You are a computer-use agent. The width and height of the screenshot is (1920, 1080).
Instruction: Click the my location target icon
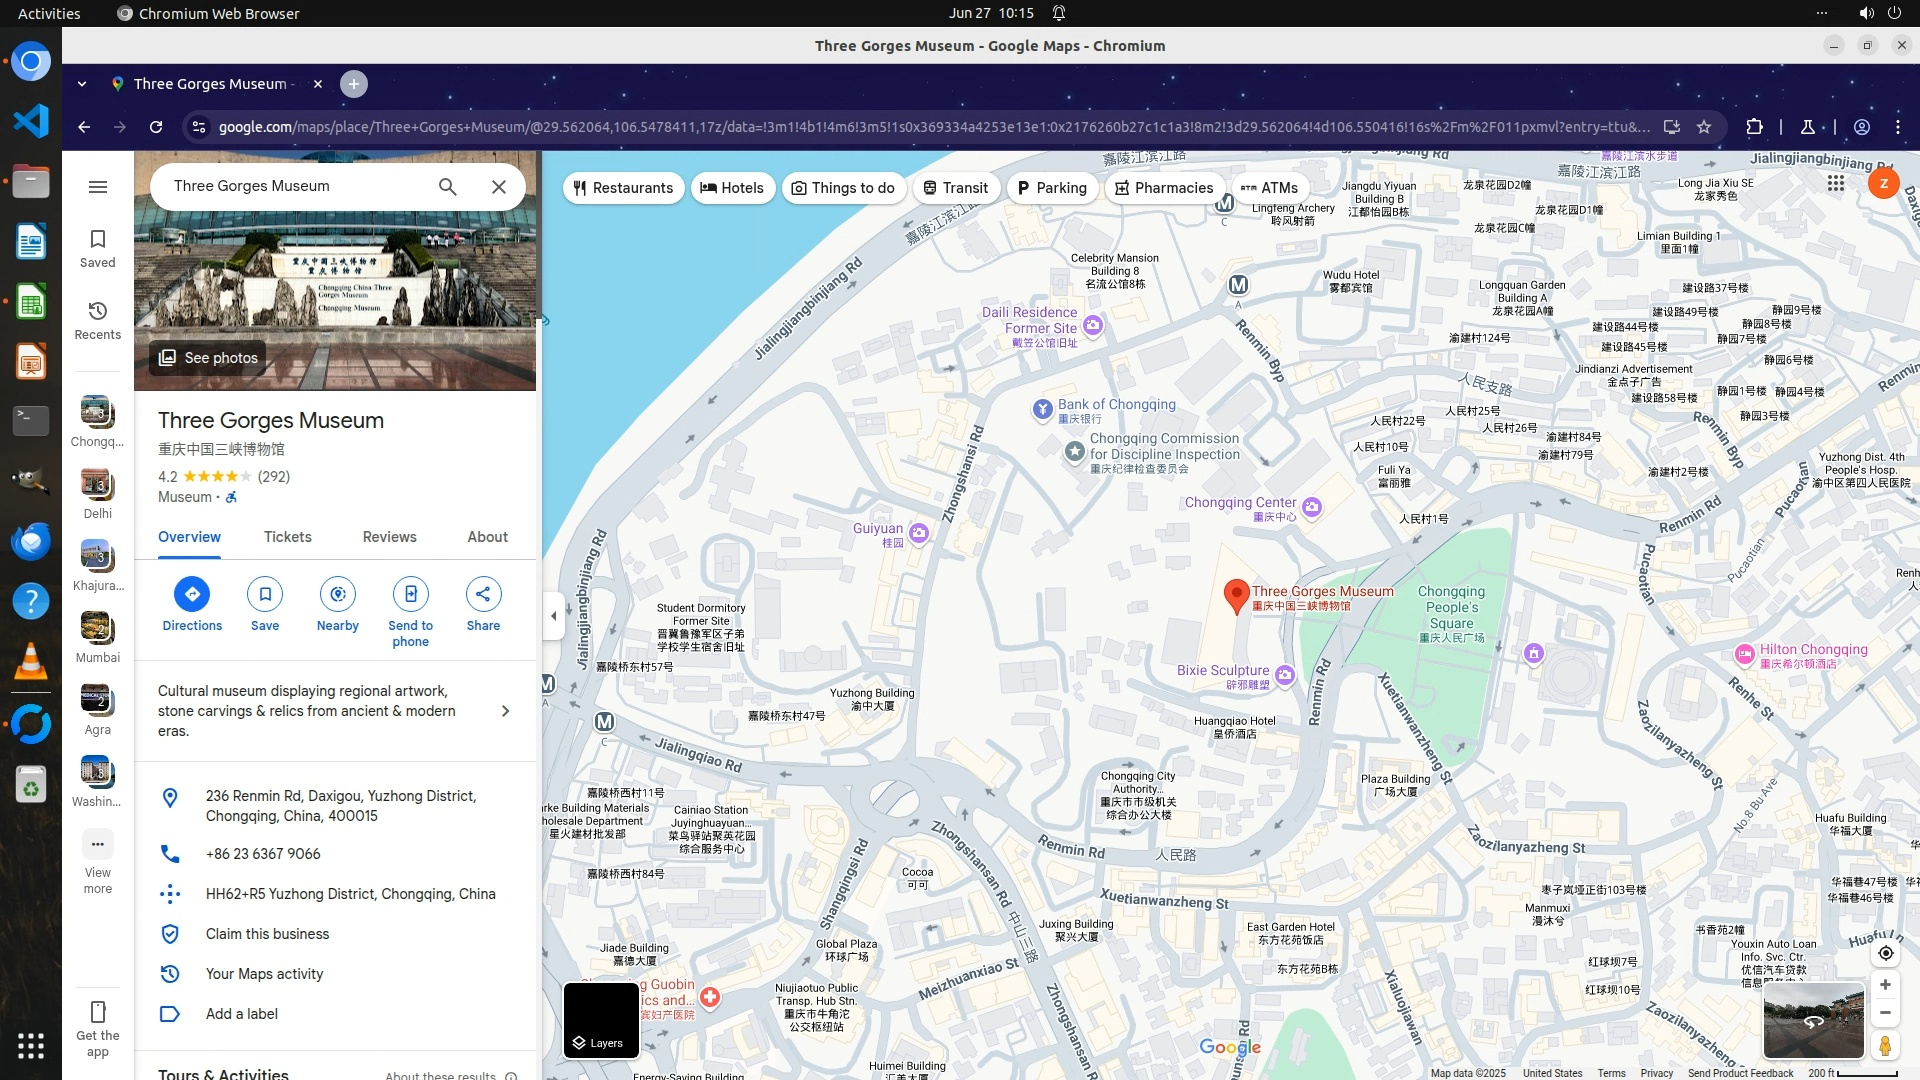[1885, 953]
